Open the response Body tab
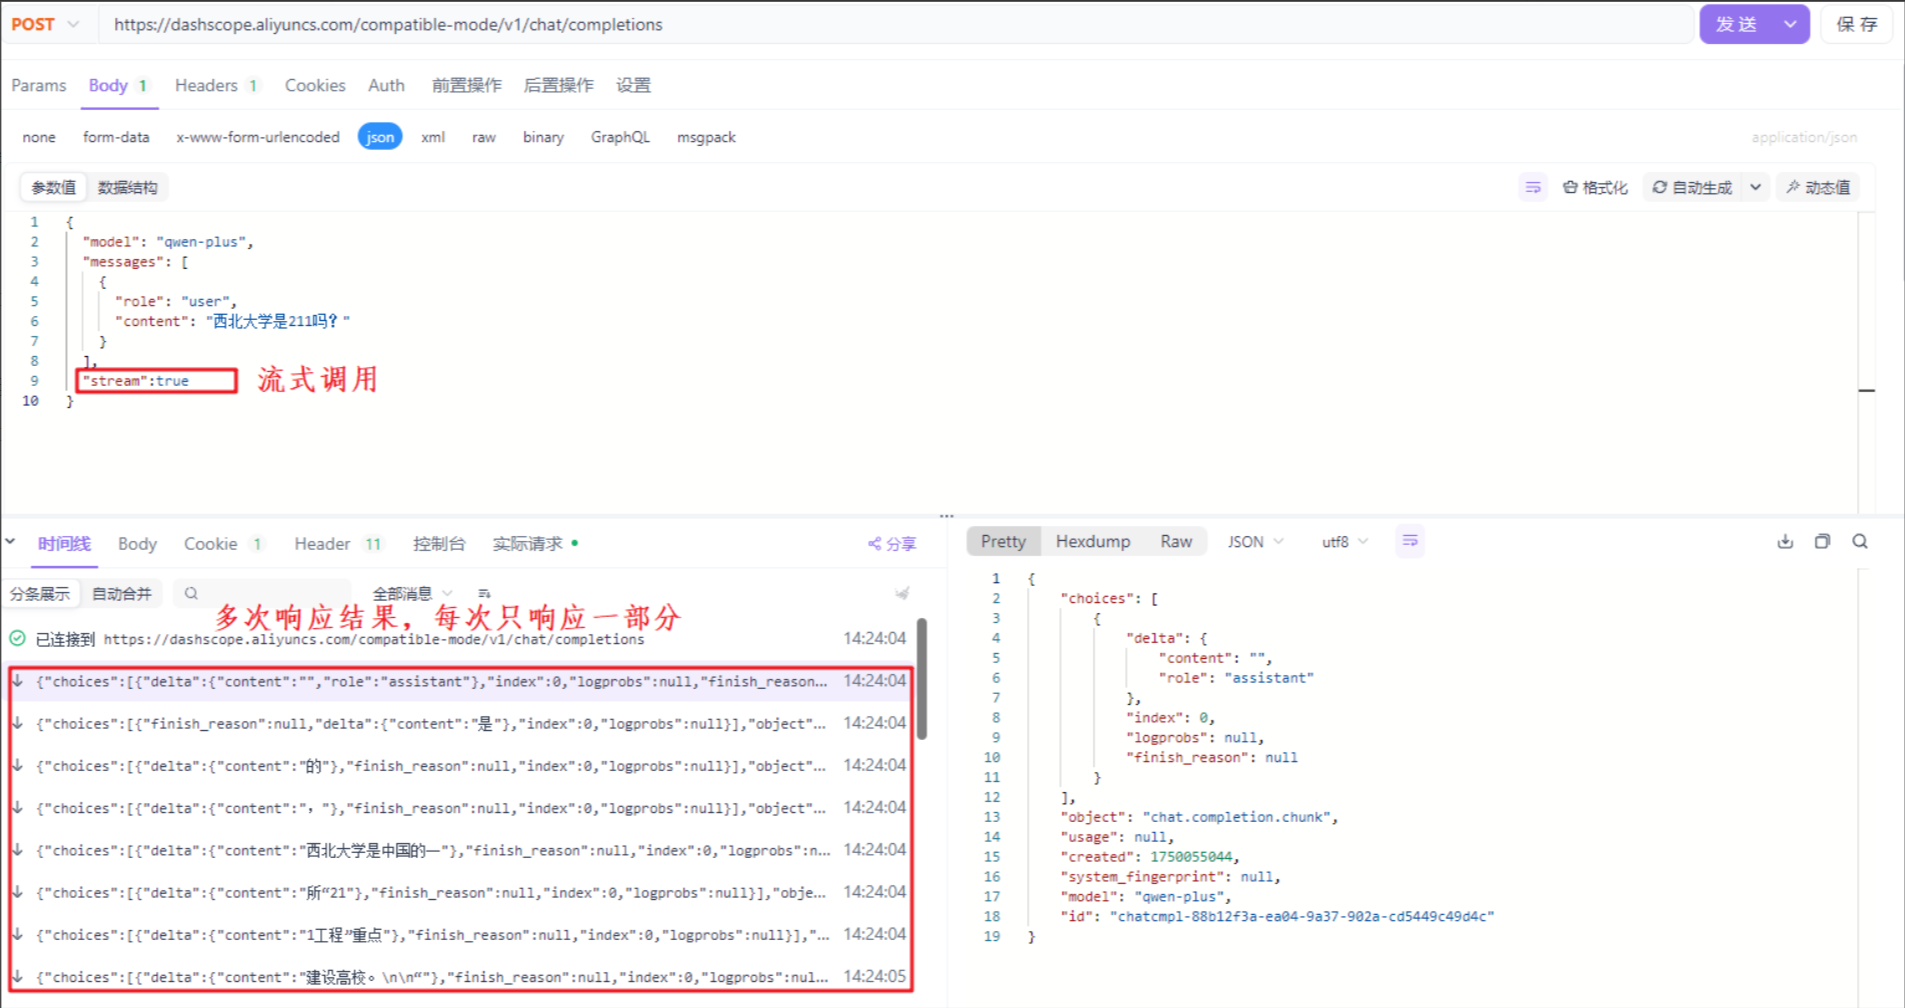Viewport: 1905px width, 1008px height. (137, 544)
